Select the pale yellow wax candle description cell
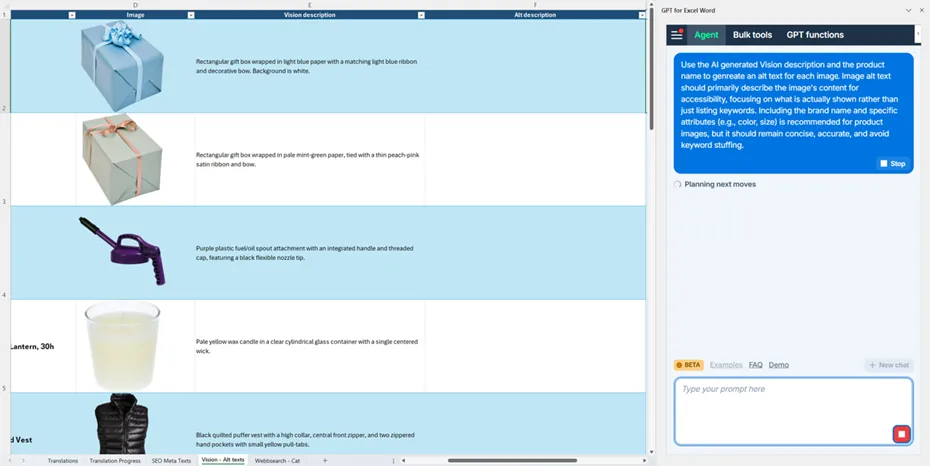Image resolution: width=930 pixels, height=466 pixels. 310,346
